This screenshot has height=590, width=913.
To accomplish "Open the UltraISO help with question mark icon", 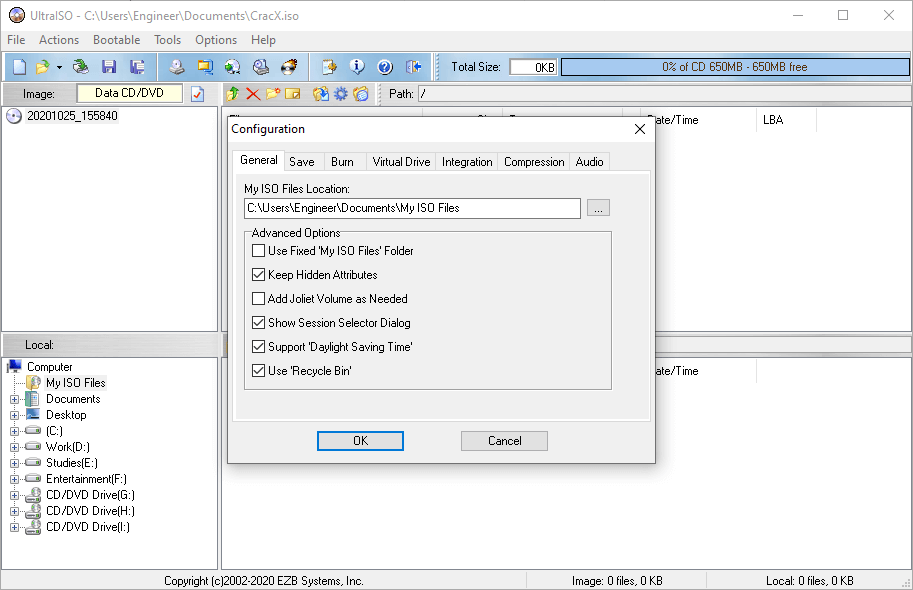I will tap(384, 66).
